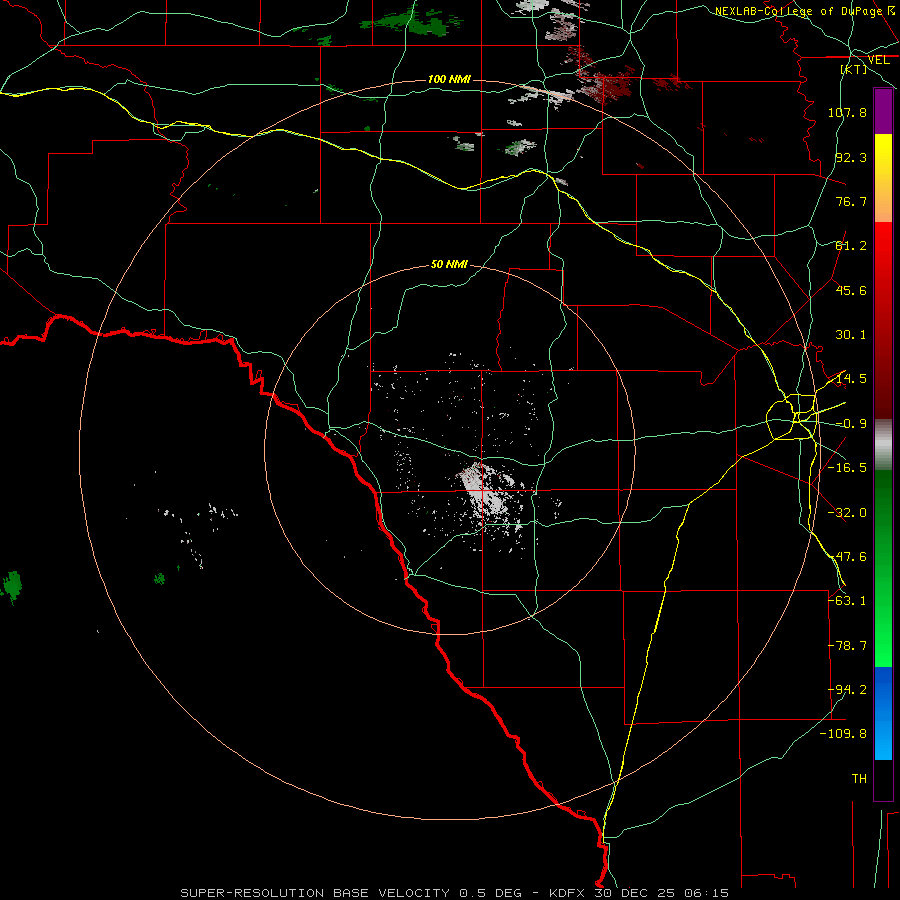
Task: Click the 92.3 legend value
Action: click(x=851, y=157)
